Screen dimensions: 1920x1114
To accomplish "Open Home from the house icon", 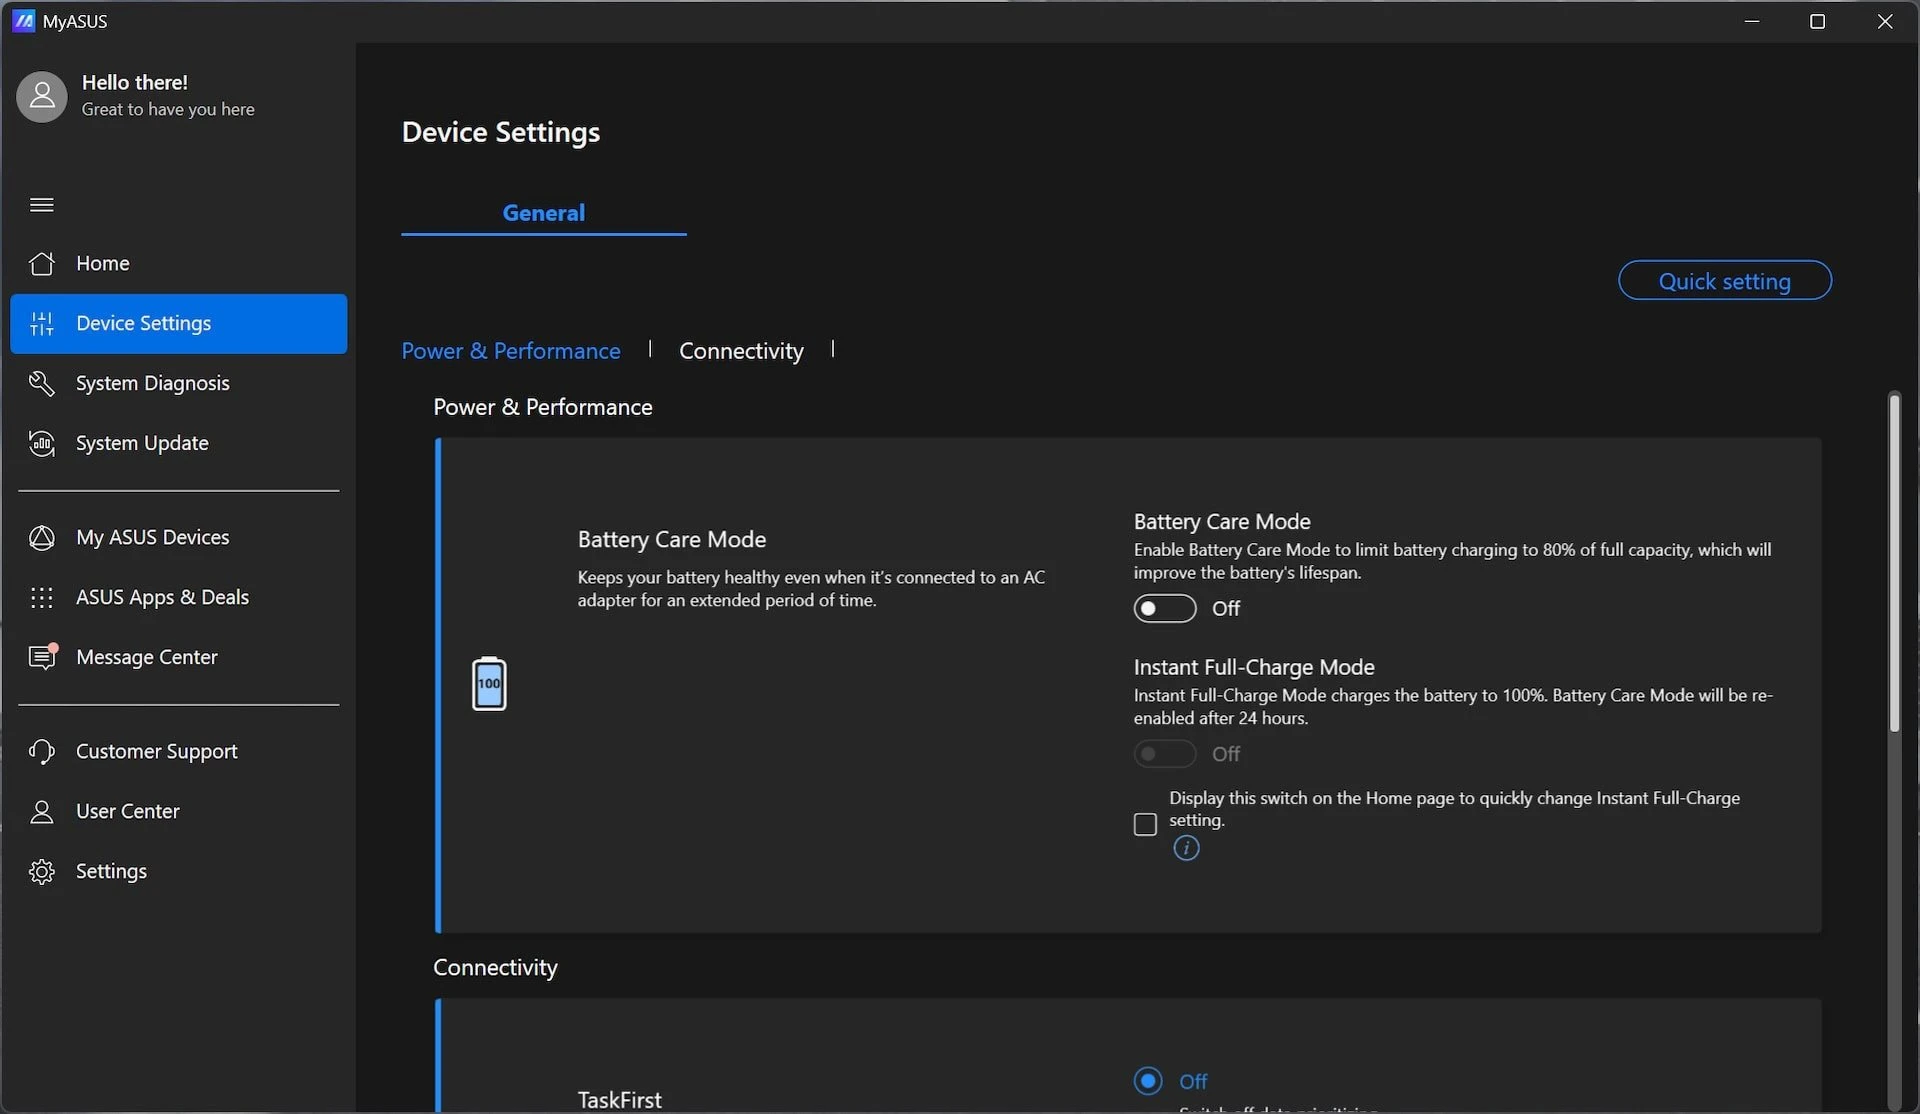I will pyautogui.click(x=41, y=263).
